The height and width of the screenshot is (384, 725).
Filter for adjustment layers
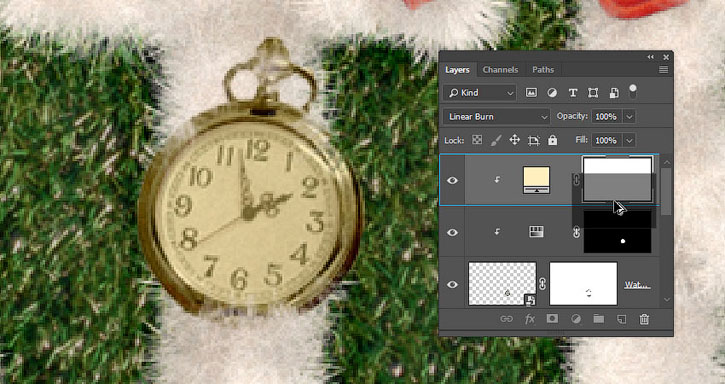(x=552, y=93)
